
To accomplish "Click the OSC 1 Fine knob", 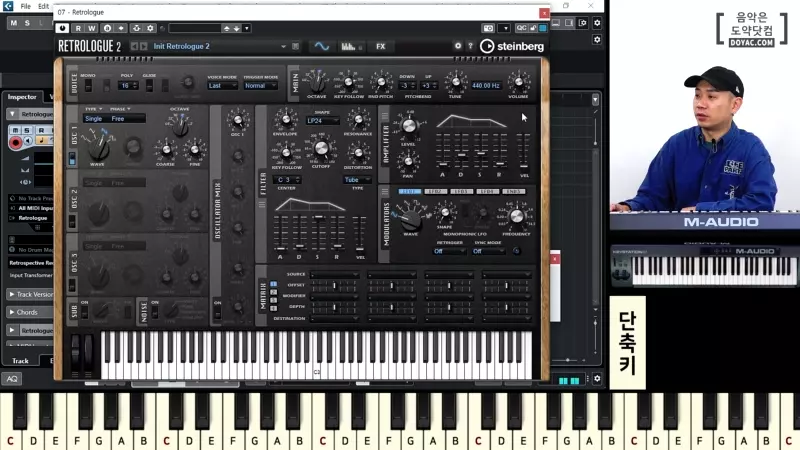I will pyautogui.click(x=194, y=150).
